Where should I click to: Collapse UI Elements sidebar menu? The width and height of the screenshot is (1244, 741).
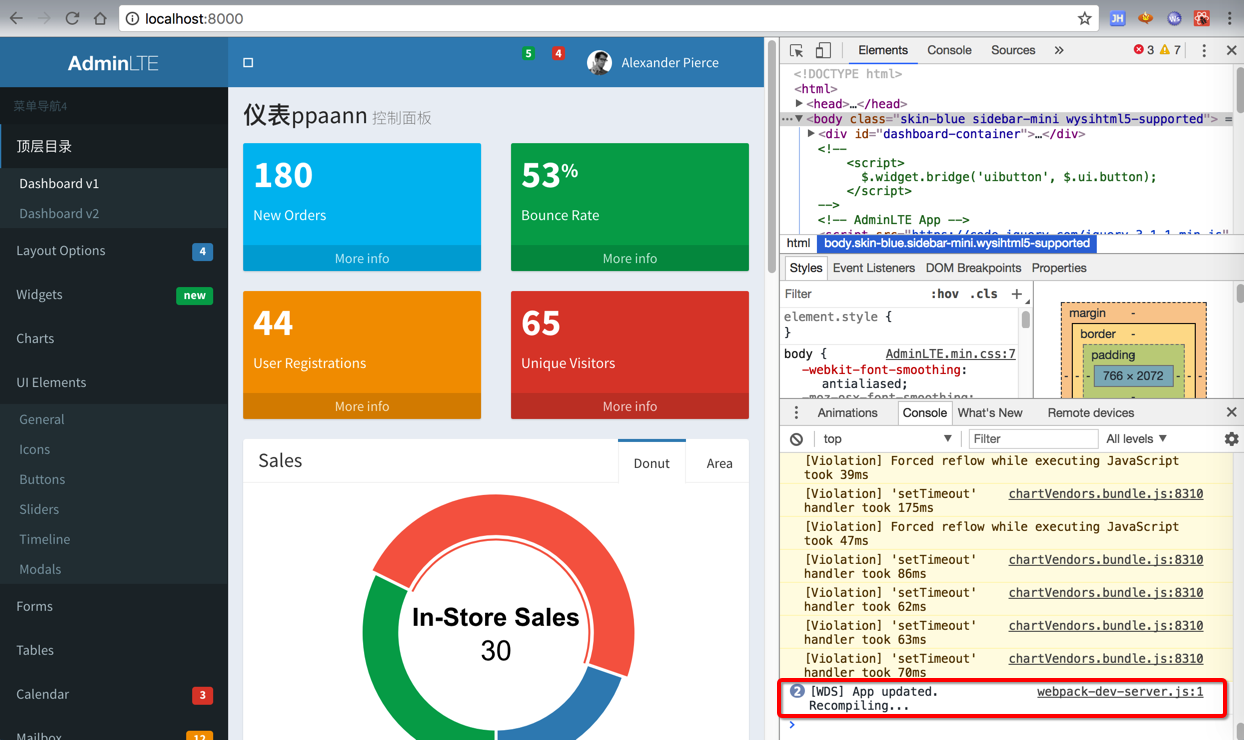(114, 383)
